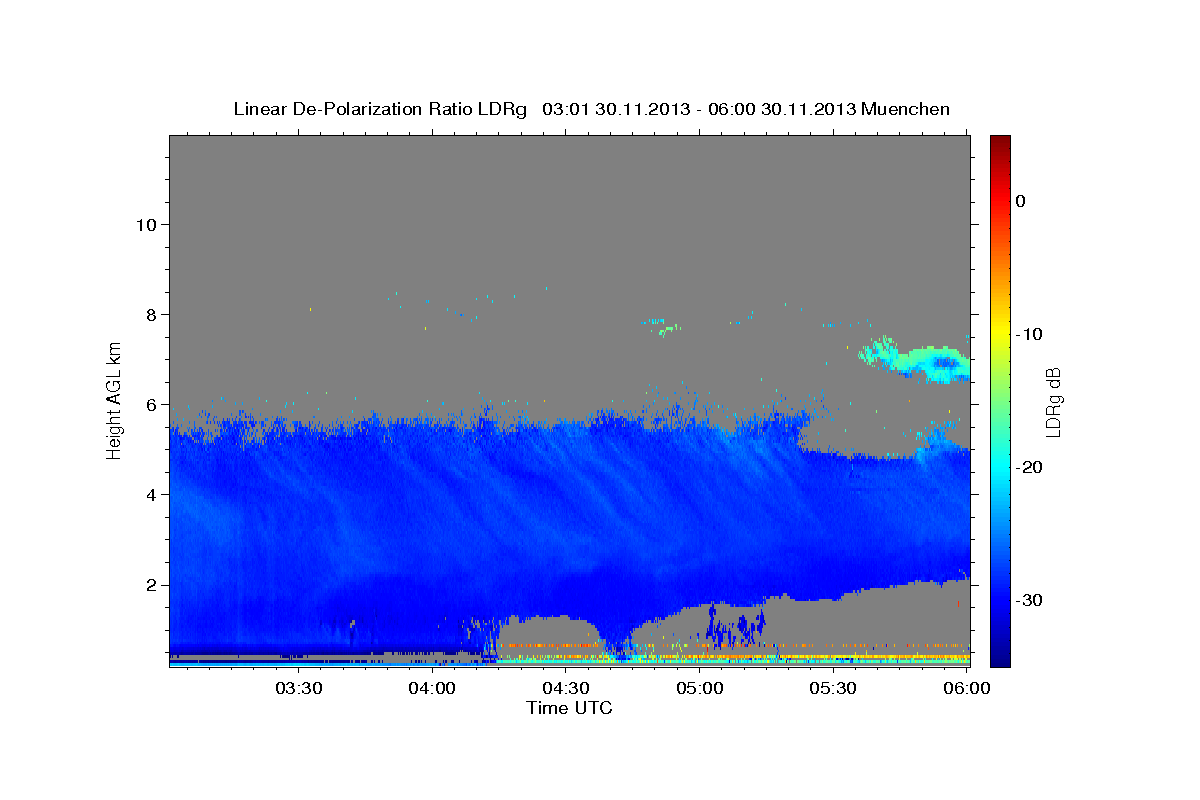Click the 'Time UTC' x-axis label
This screenshot has height=800, width=1200.
tap(569, 708)
